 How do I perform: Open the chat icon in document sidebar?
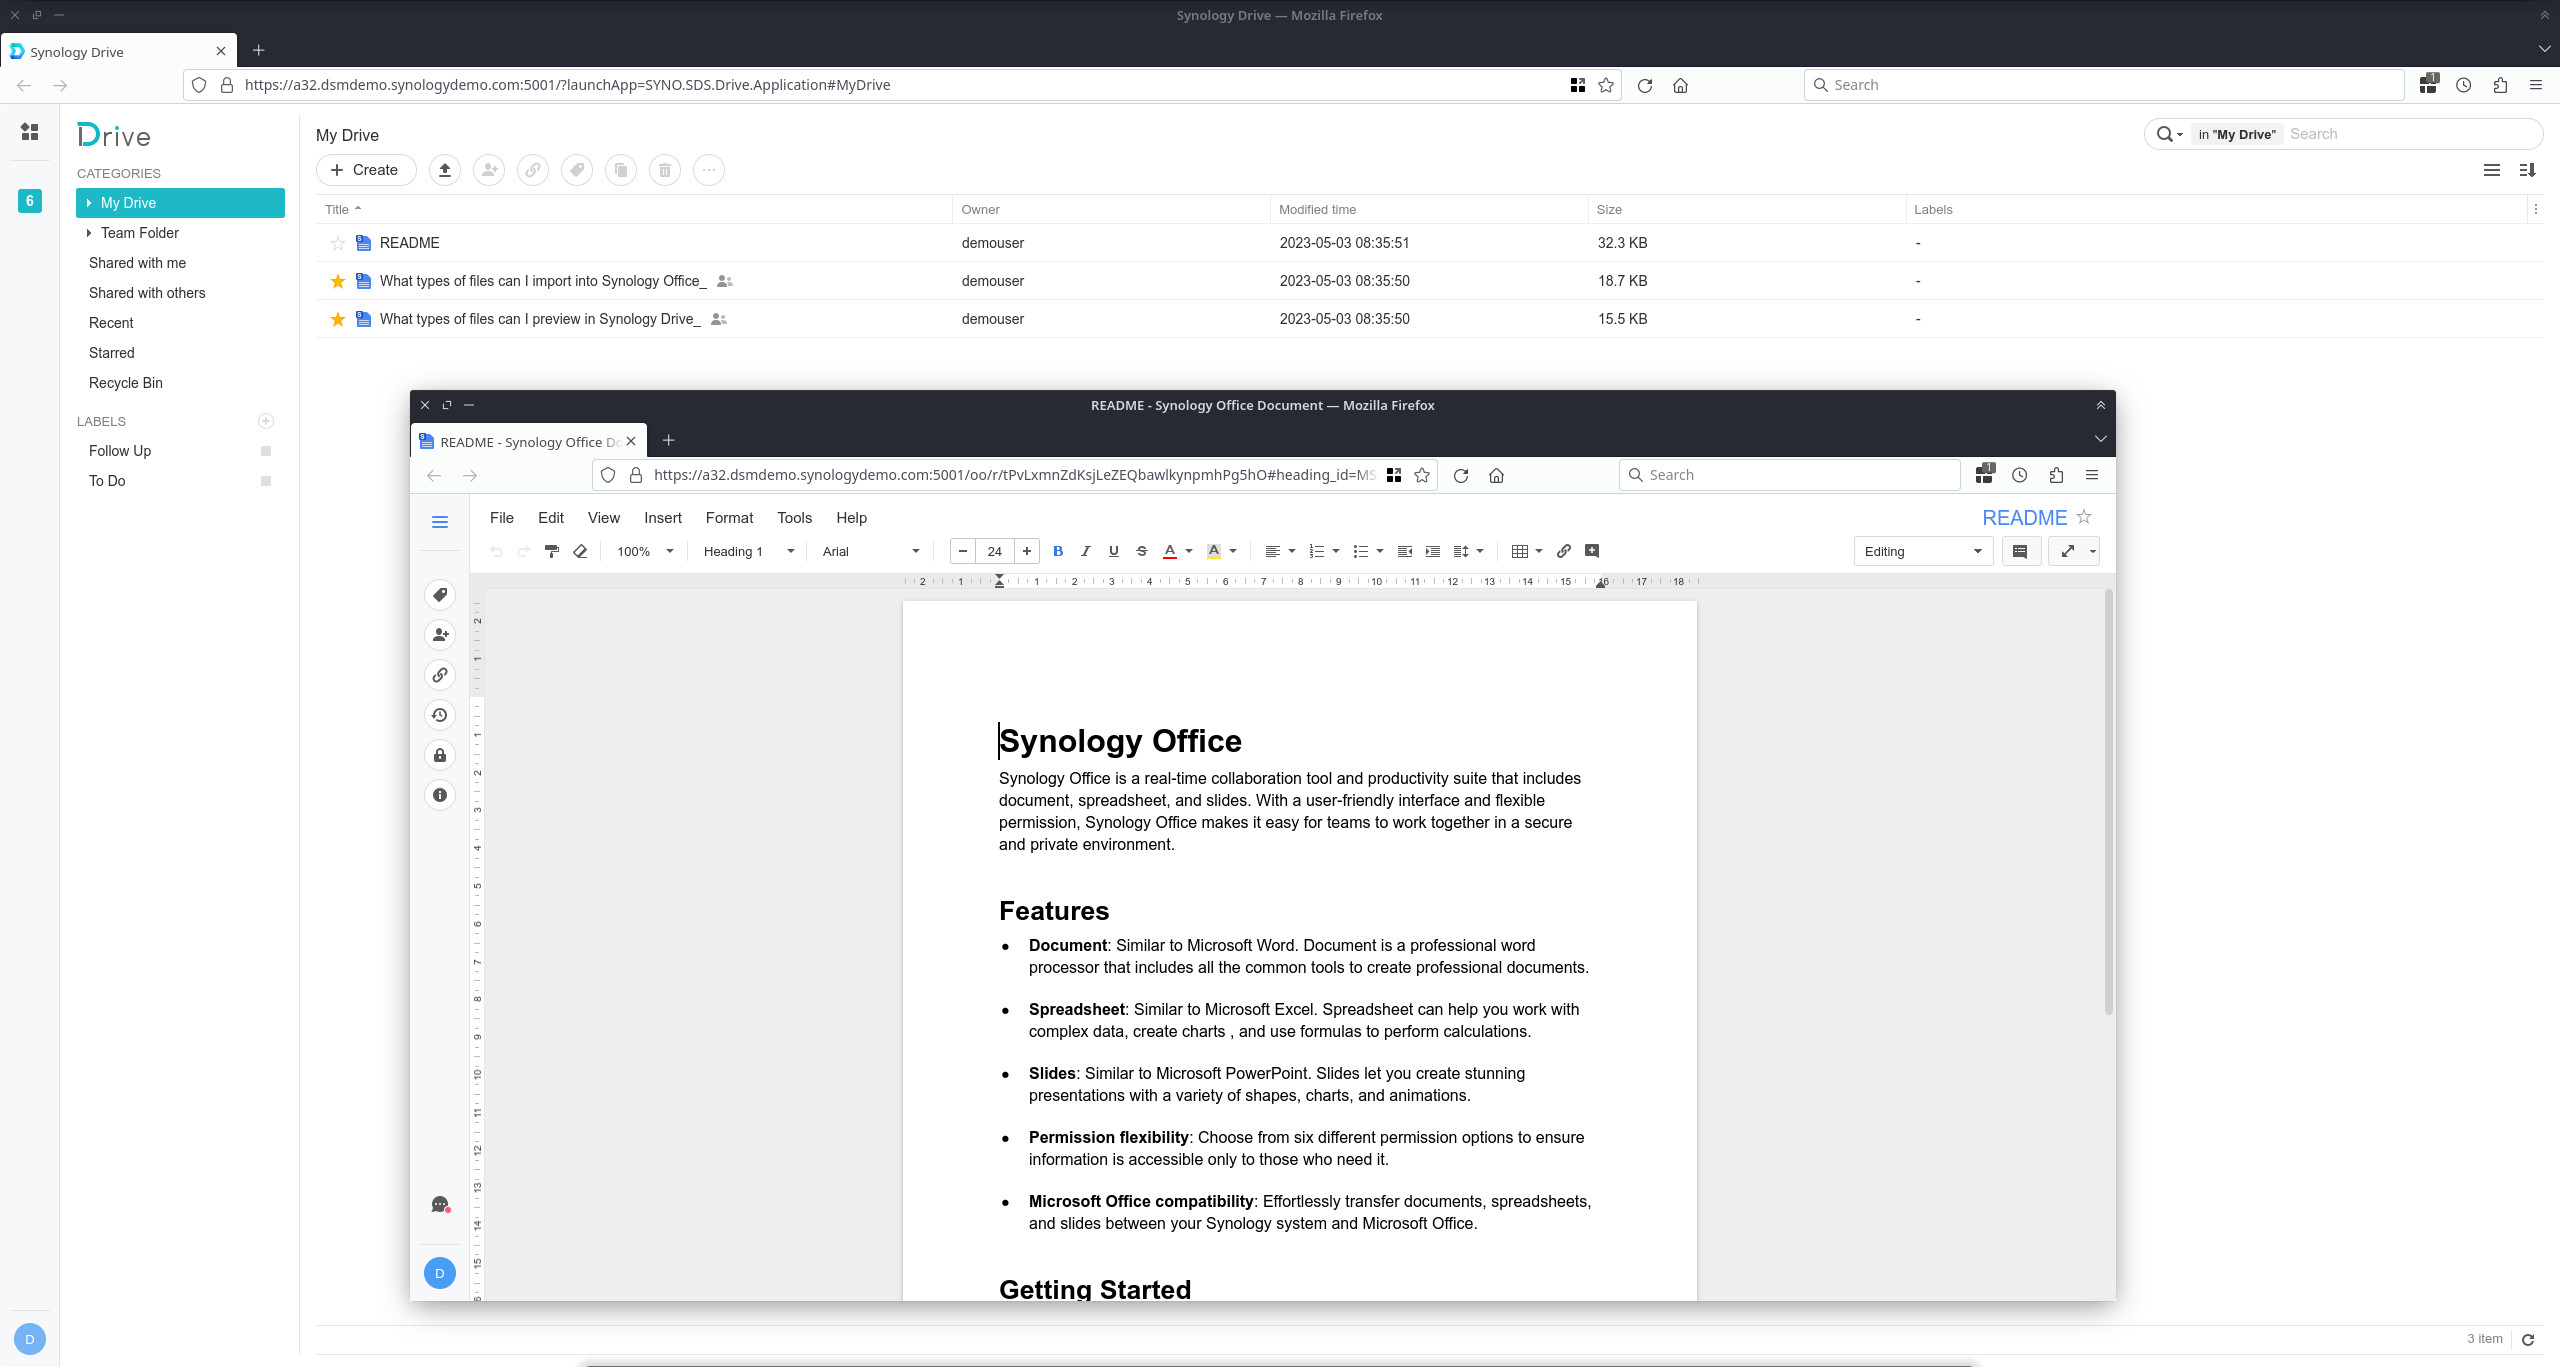click(440, 1204)
